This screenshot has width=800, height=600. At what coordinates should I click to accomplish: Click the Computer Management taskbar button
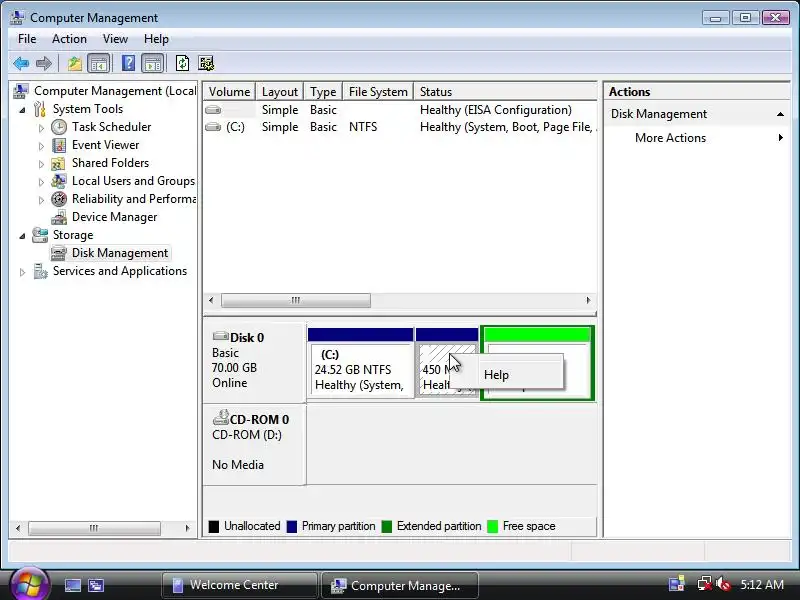(x=400, y=585)
